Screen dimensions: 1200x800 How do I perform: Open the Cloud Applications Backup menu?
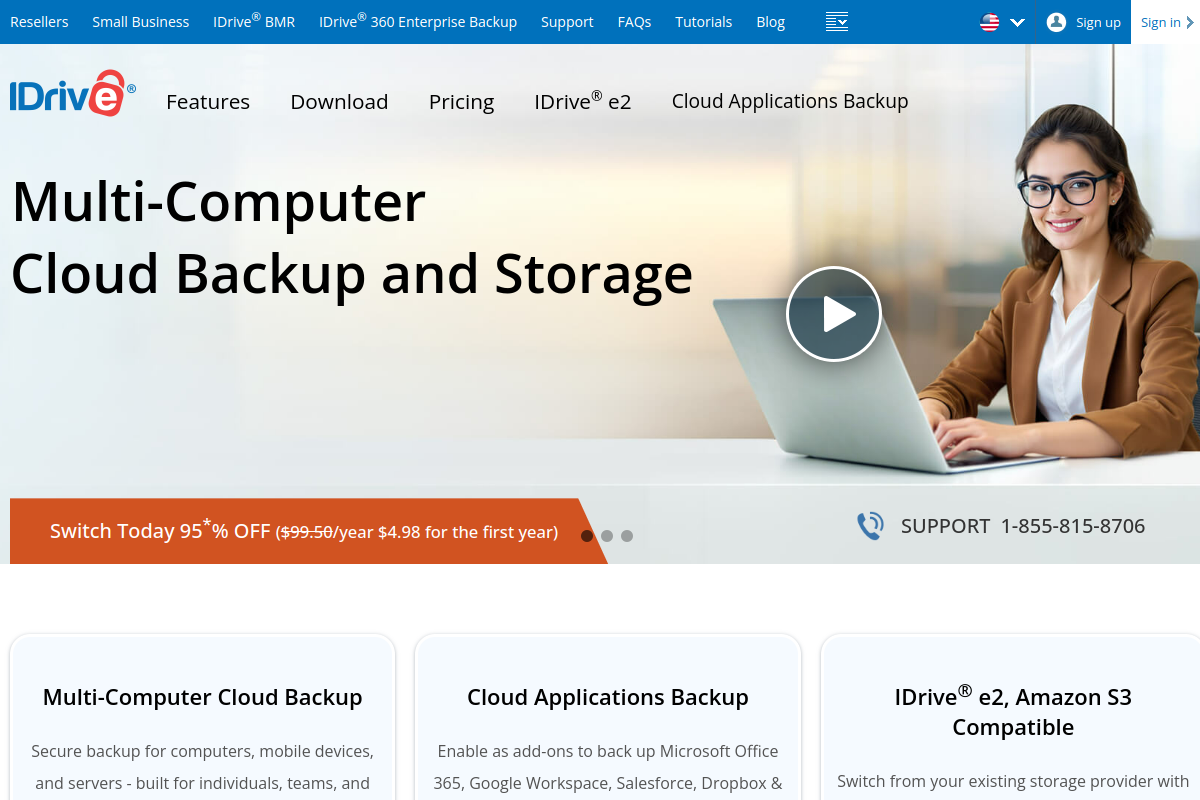click(790, 101)
